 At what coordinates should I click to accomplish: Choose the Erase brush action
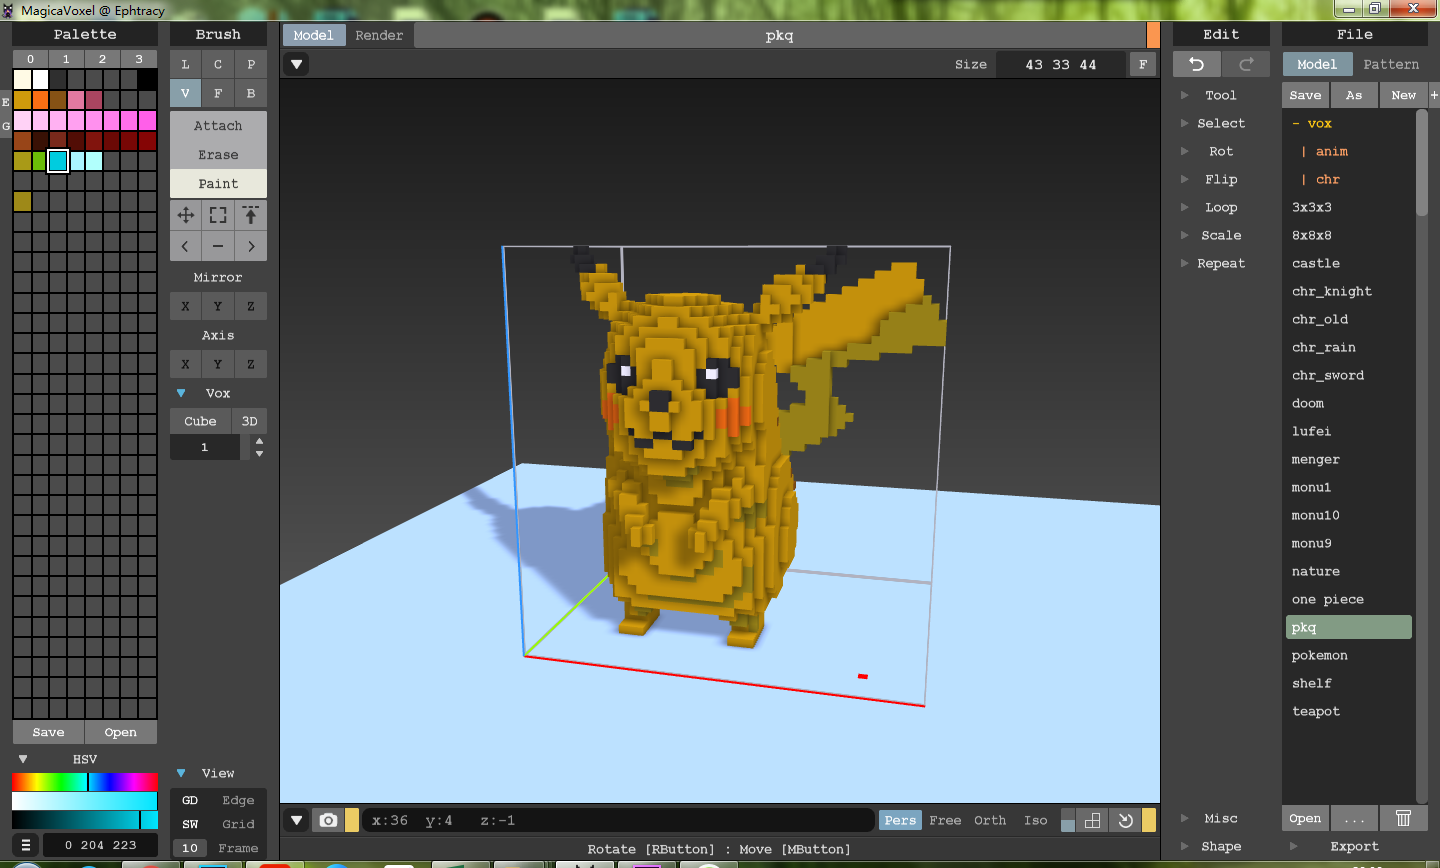(x=218, y=155)
